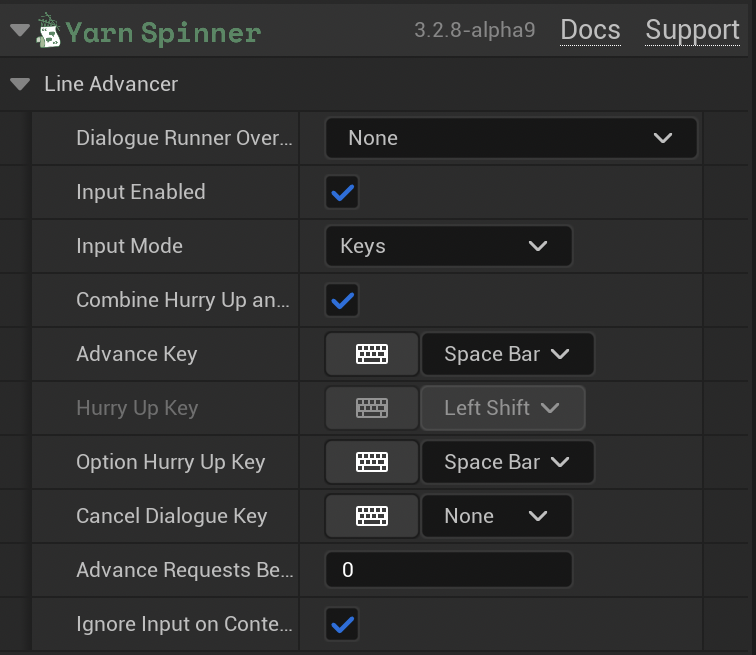This screenshot has width=756, height=655.
Task: Click the Yarn Spinner logo icon
Action: (x=48, y=31)
